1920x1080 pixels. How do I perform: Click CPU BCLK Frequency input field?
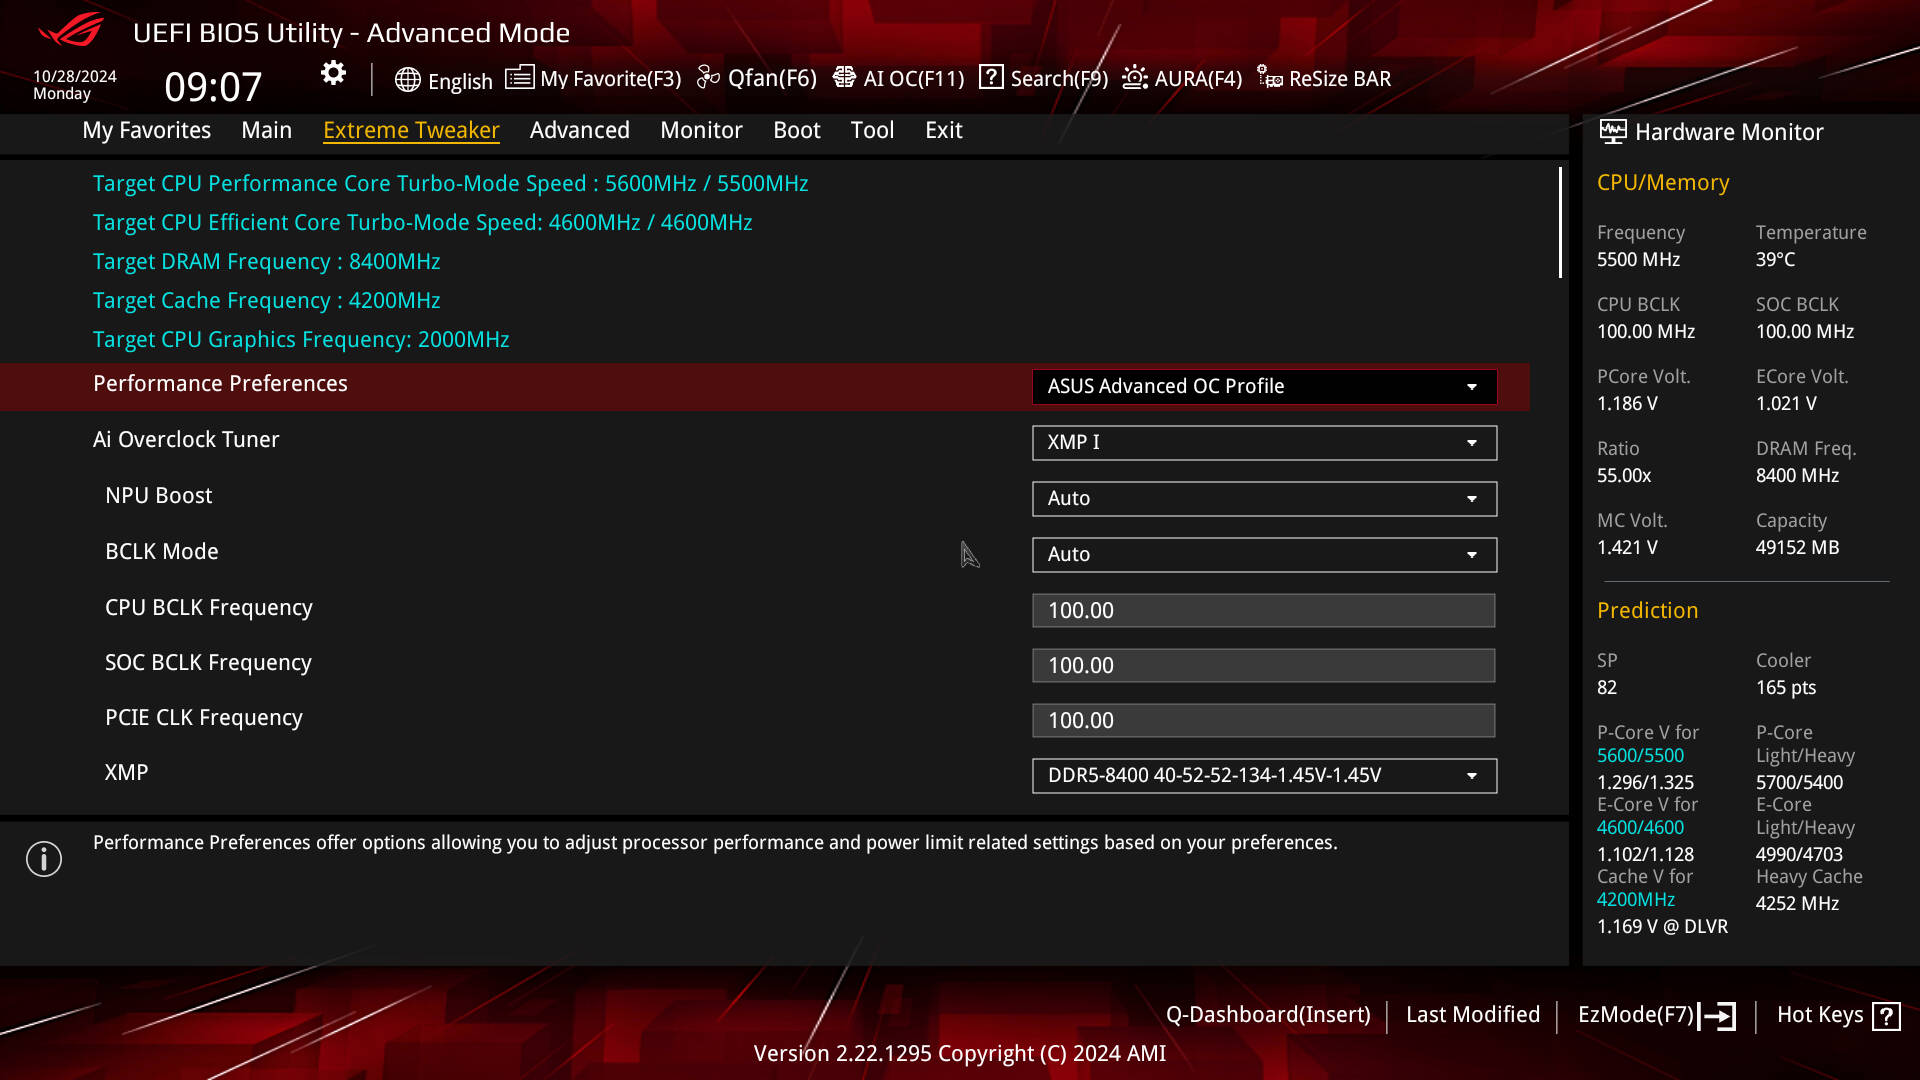point(1263,611)
